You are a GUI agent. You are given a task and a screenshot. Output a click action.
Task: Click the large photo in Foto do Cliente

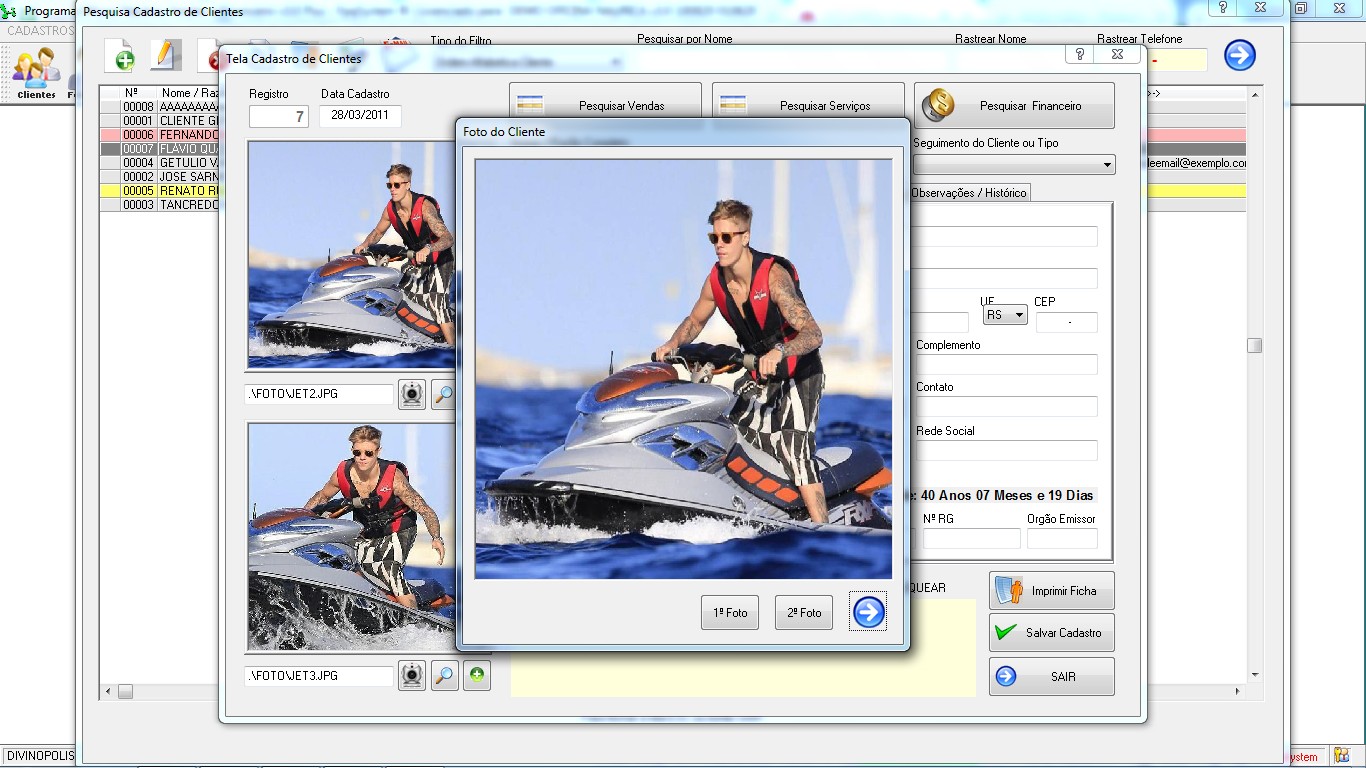tap(683, 369)
